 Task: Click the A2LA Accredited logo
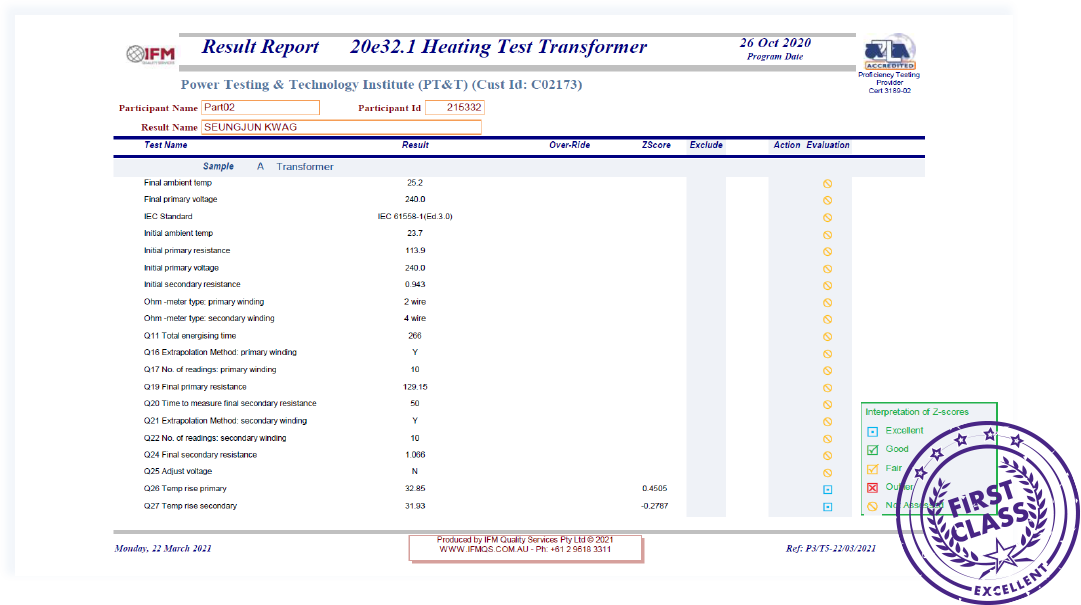[x=889, y=52]
